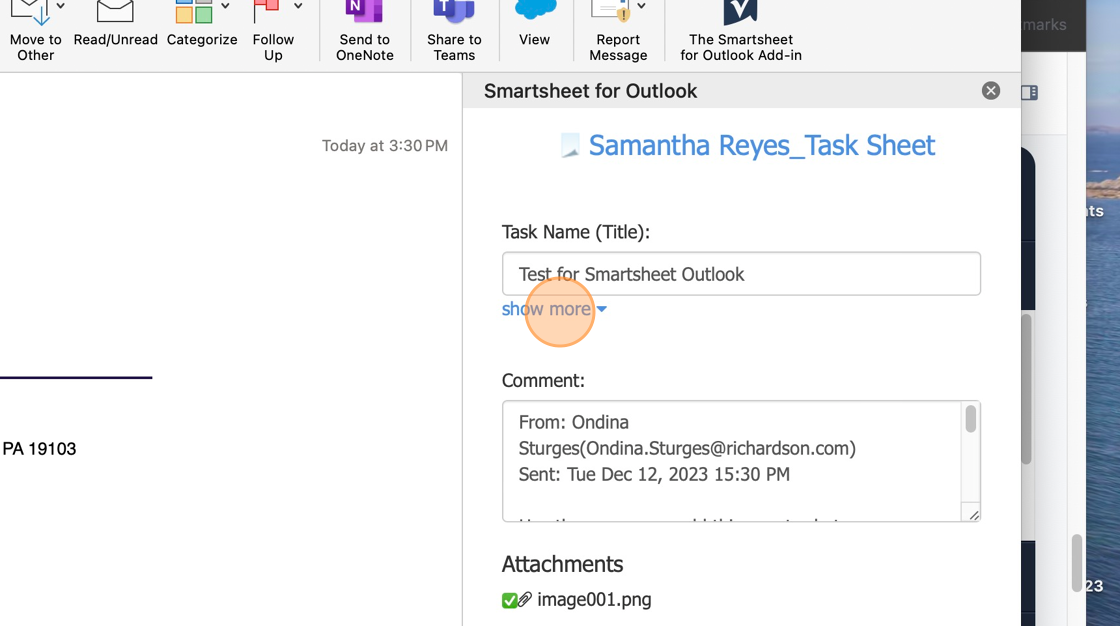Click the Follow Up flag icon
The height and width of the screenshot is (626, 1120).
coord(266,11)
